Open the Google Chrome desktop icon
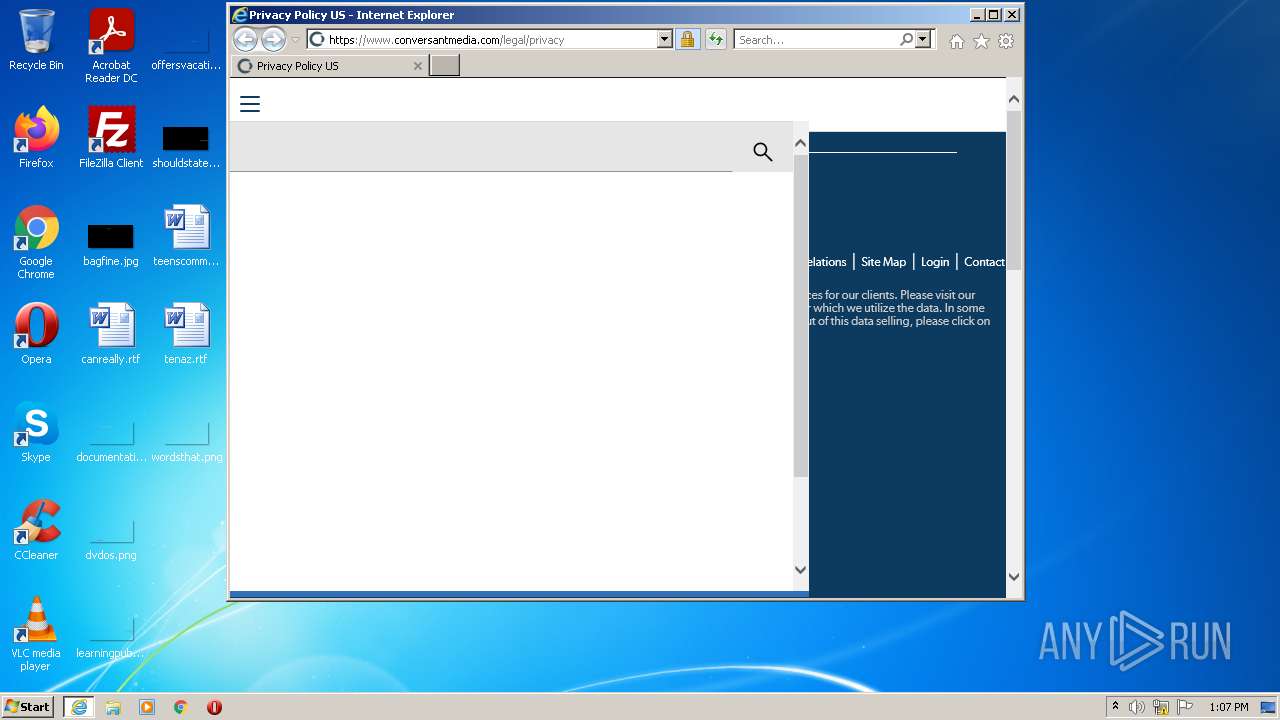The width and height of the screenshot is (1280, 720). click(36, 242)
